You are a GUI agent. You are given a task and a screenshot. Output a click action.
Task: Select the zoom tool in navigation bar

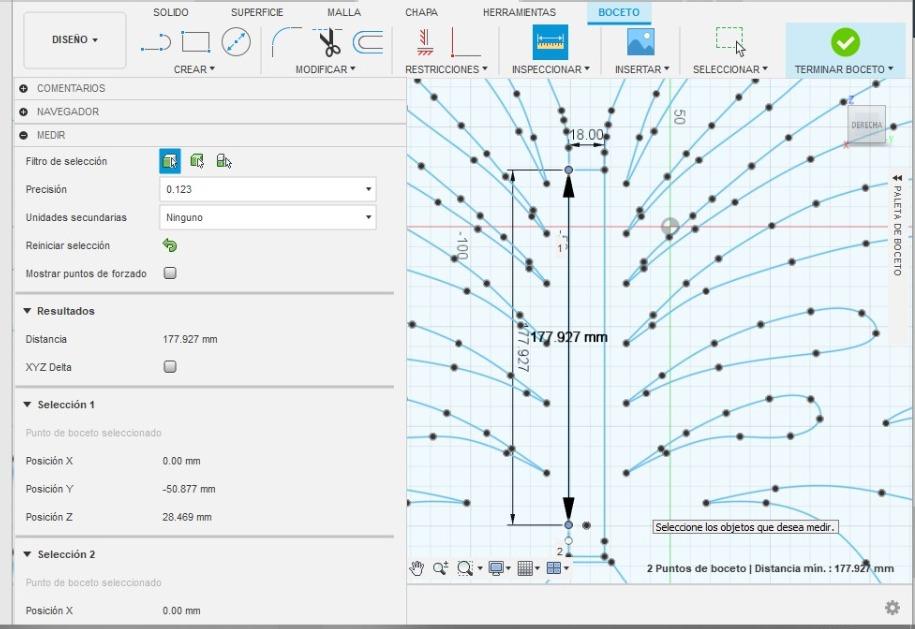click(441, 568)
